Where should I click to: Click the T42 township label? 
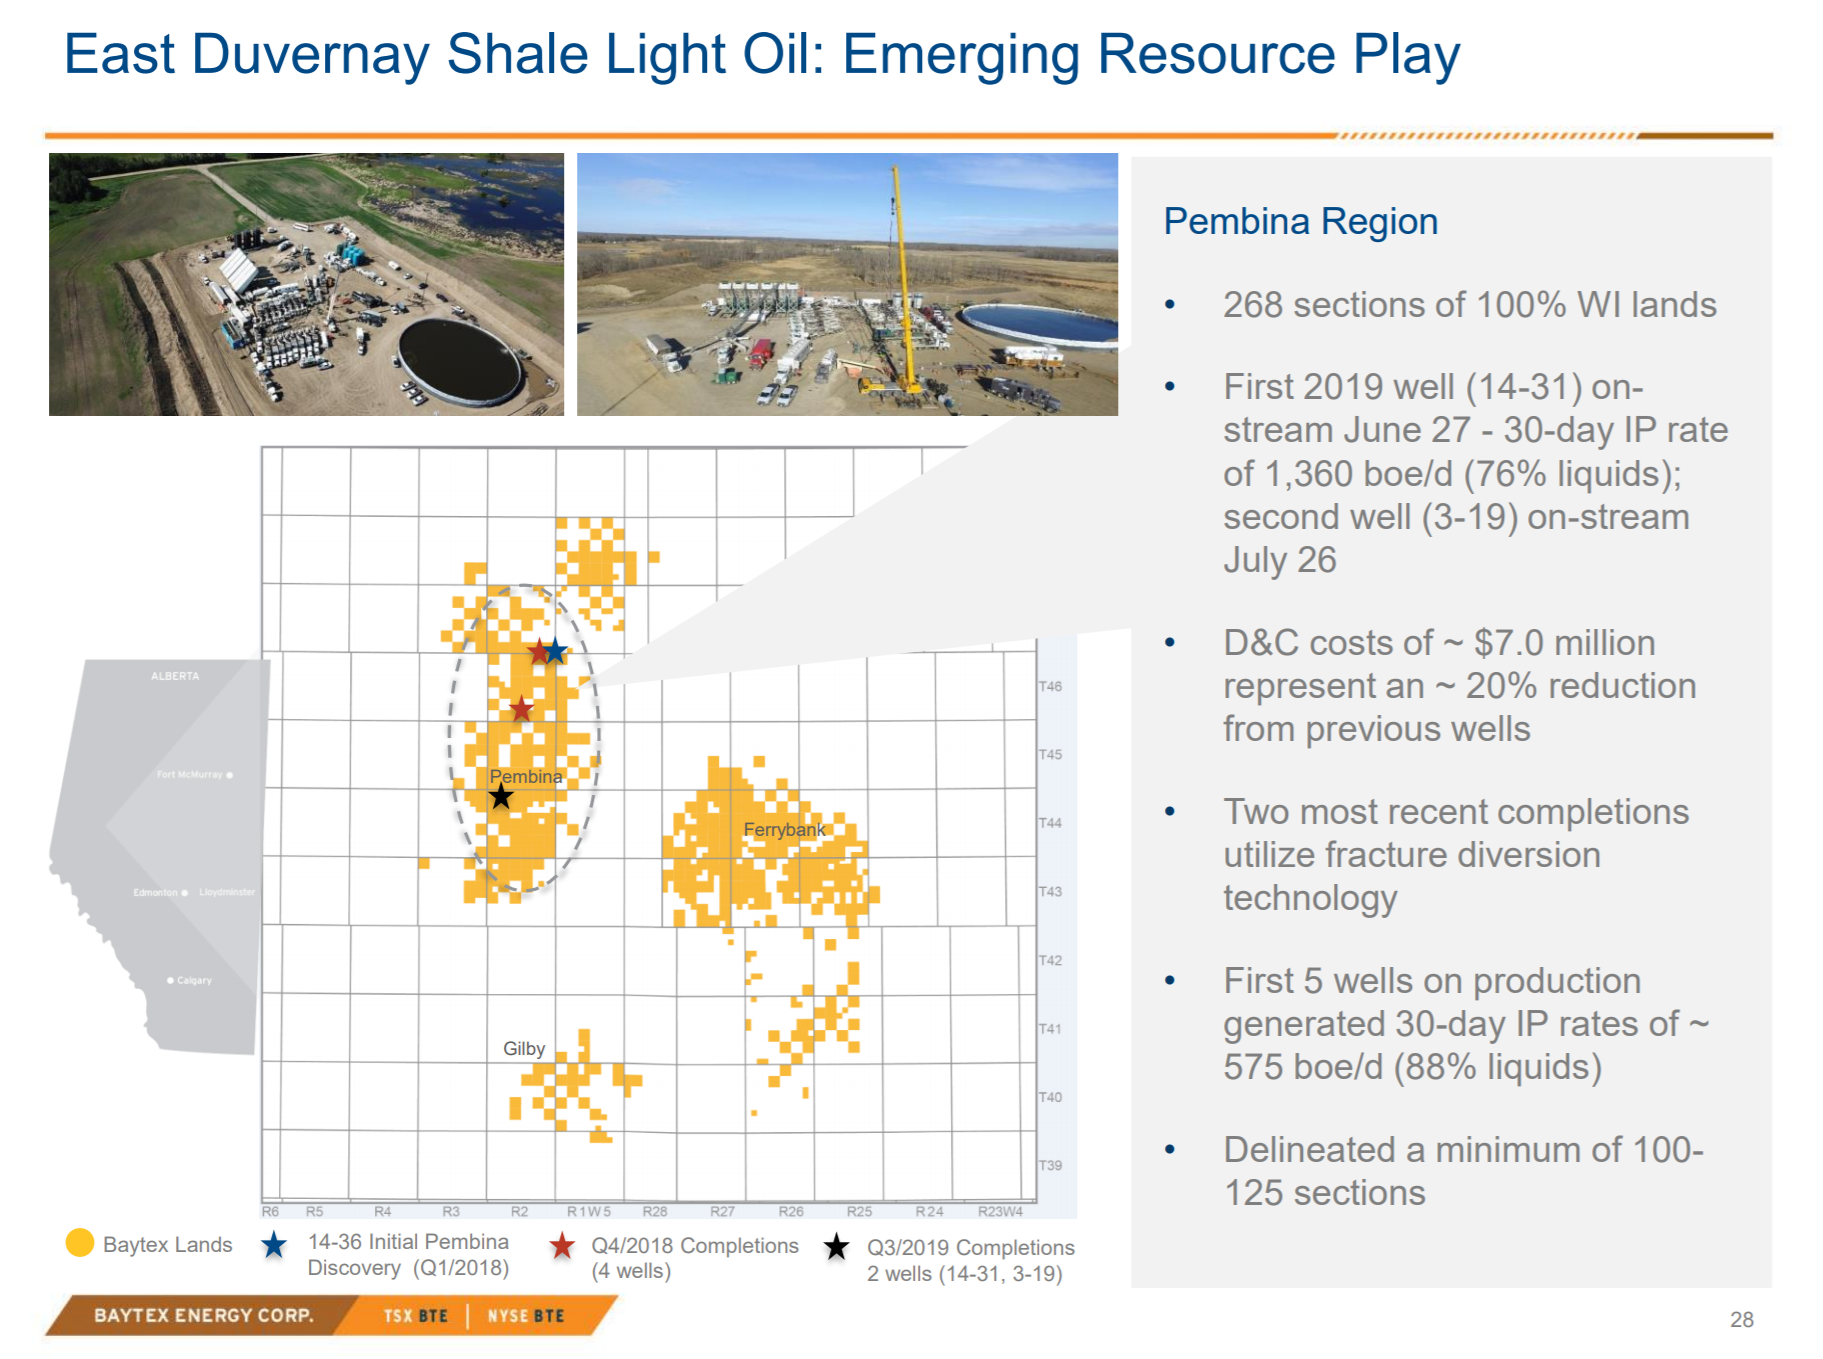1050,961
